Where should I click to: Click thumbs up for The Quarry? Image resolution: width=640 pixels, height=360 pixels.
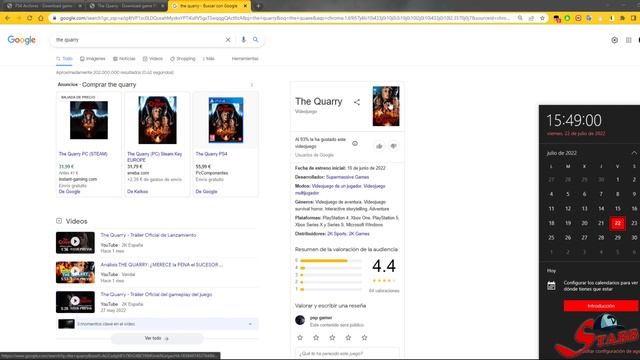click(x=379, y=146)
